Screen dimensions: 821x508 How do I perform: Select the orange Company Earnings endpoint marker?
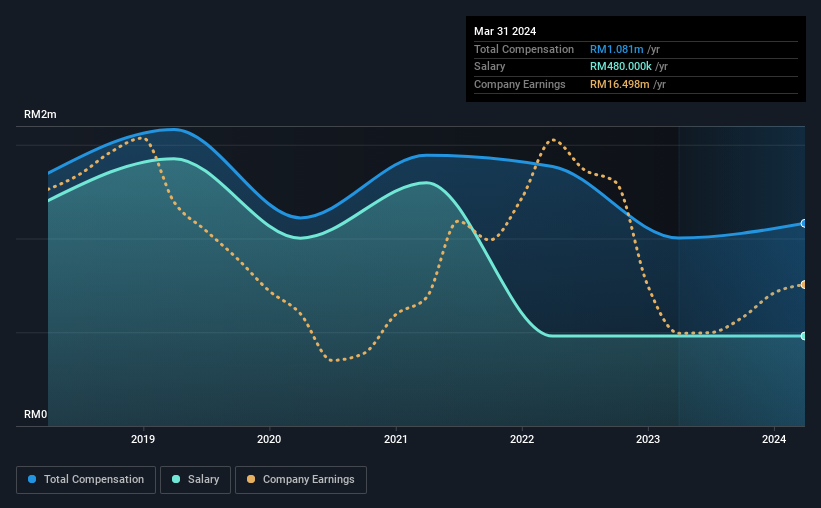804,285
